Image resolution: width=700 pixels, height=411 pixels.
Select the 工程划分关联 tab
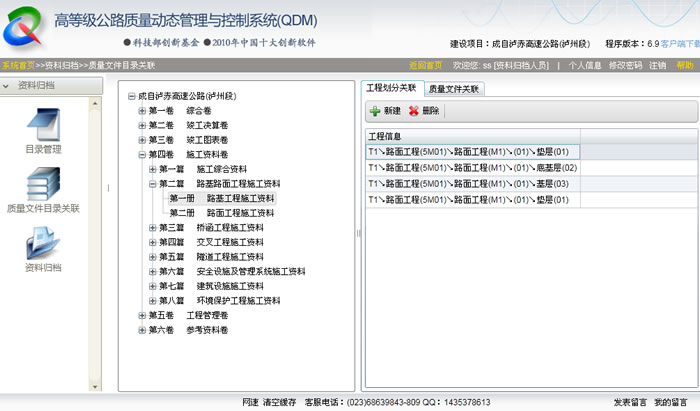point(391,88)
